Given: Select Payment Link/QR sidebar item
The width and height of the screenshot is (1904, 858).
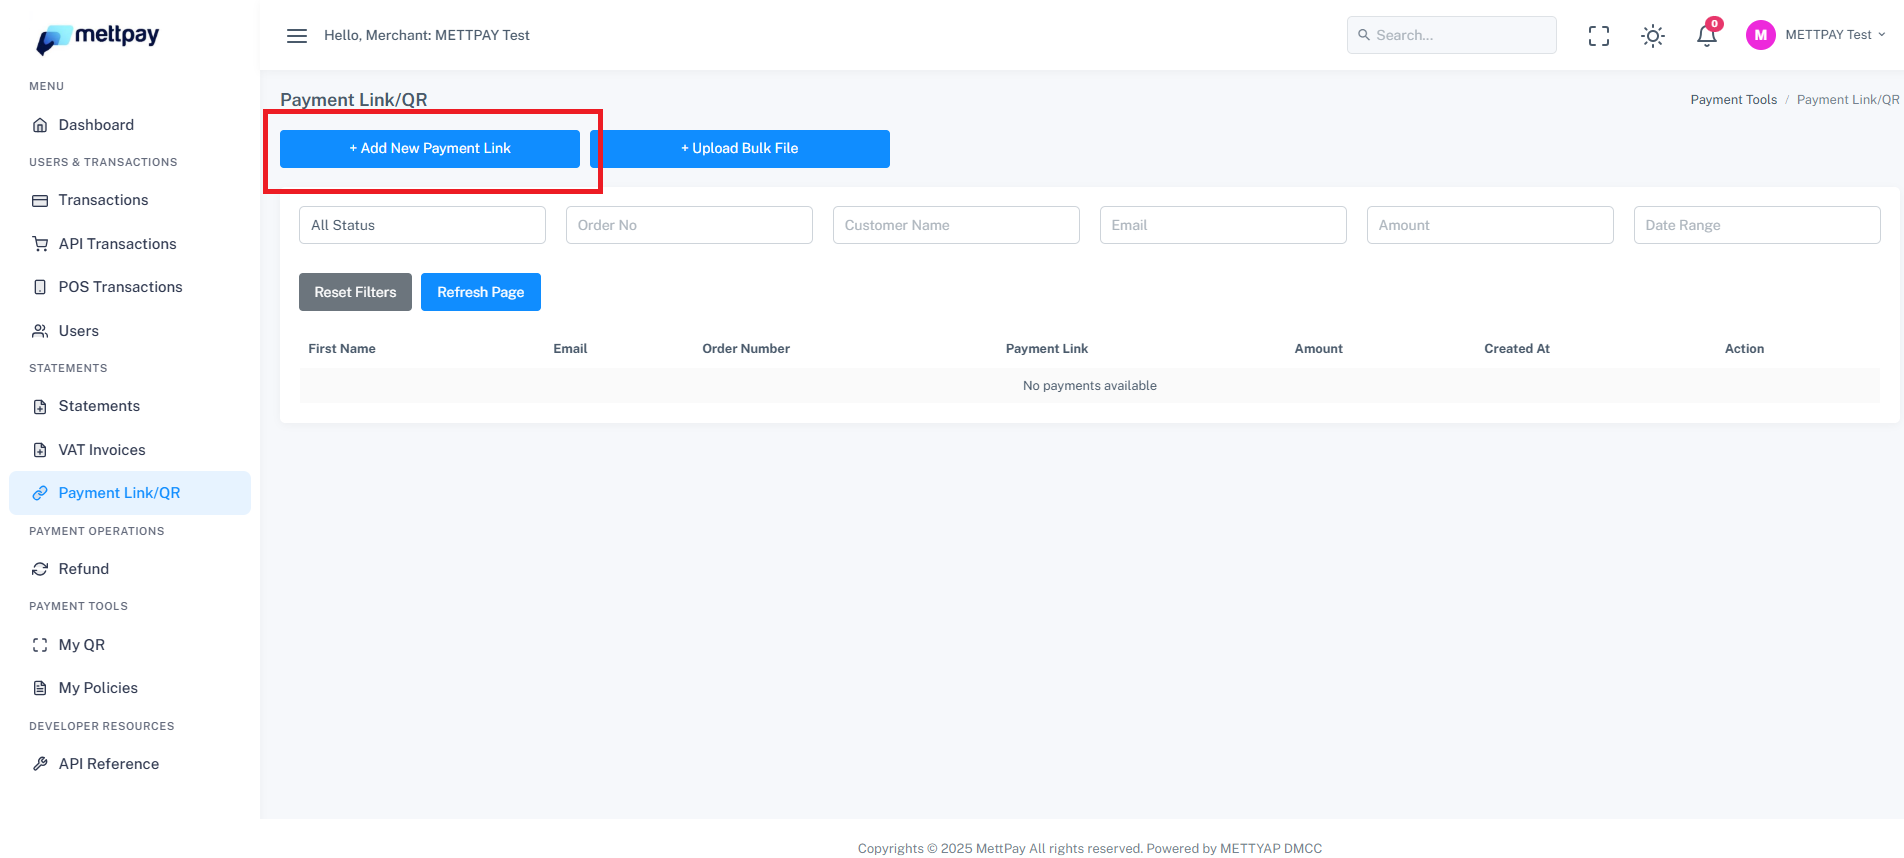Looking at the screenshot, I should pyautogui.click(x=130, y=493).
